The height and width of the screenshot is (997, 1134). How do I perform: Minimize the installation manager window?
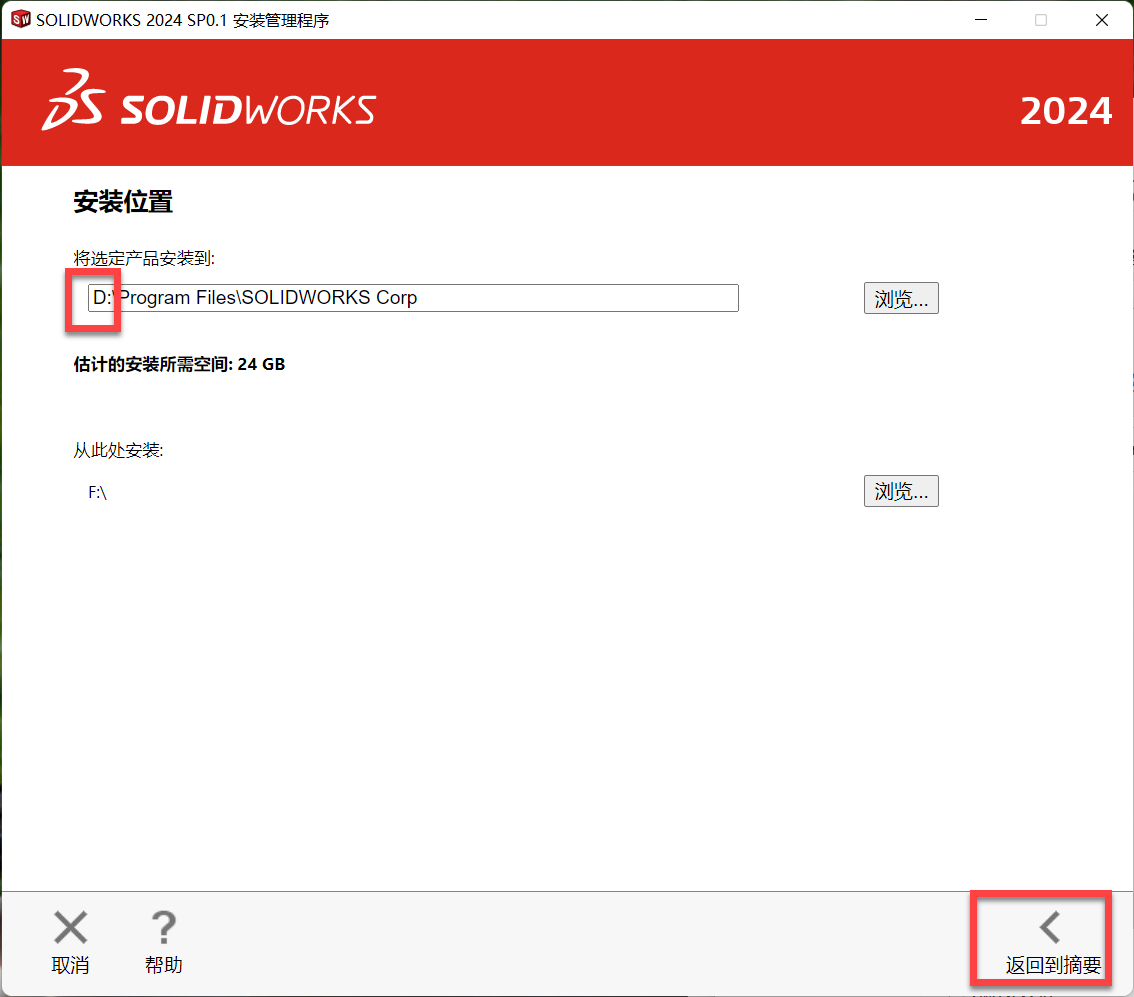980,20
